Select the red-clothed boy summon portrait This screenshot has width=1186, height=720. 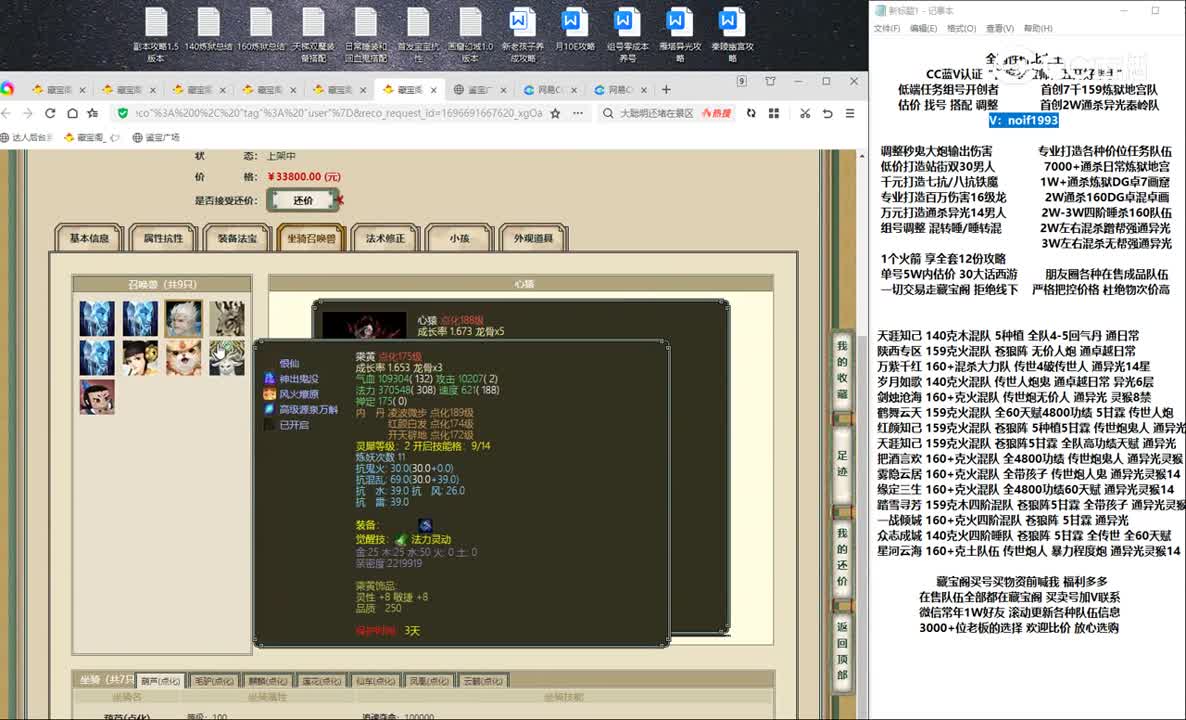pyautogui.click(x=97, y=397)
